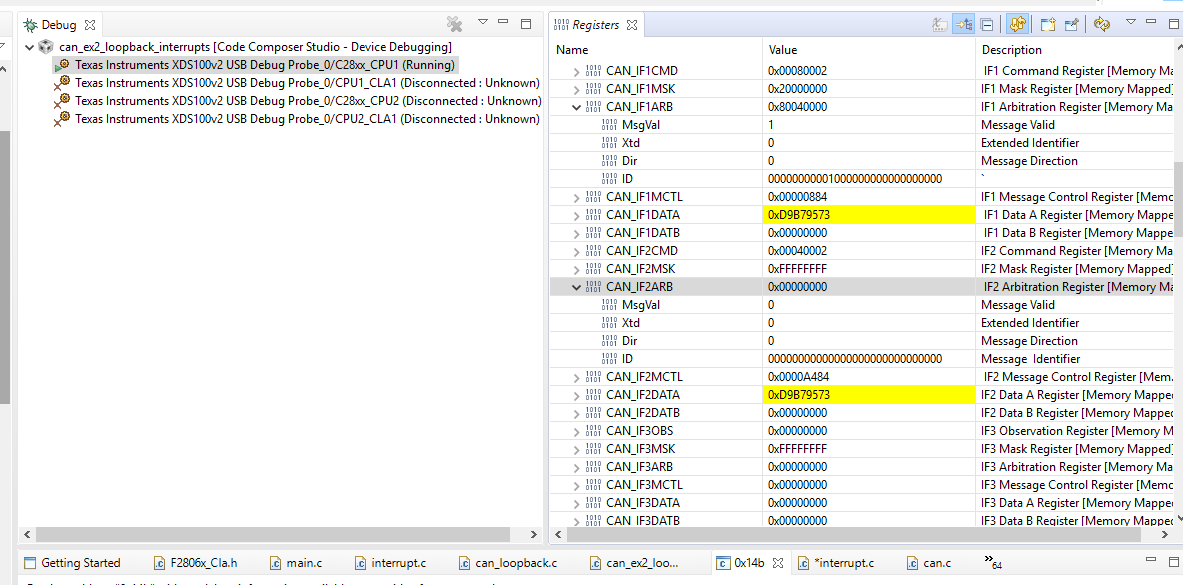The width and height of the screenshot is (1183, 585).
Task: Collapse the CAN_IF2ARB register
Action: pos(576,287)
